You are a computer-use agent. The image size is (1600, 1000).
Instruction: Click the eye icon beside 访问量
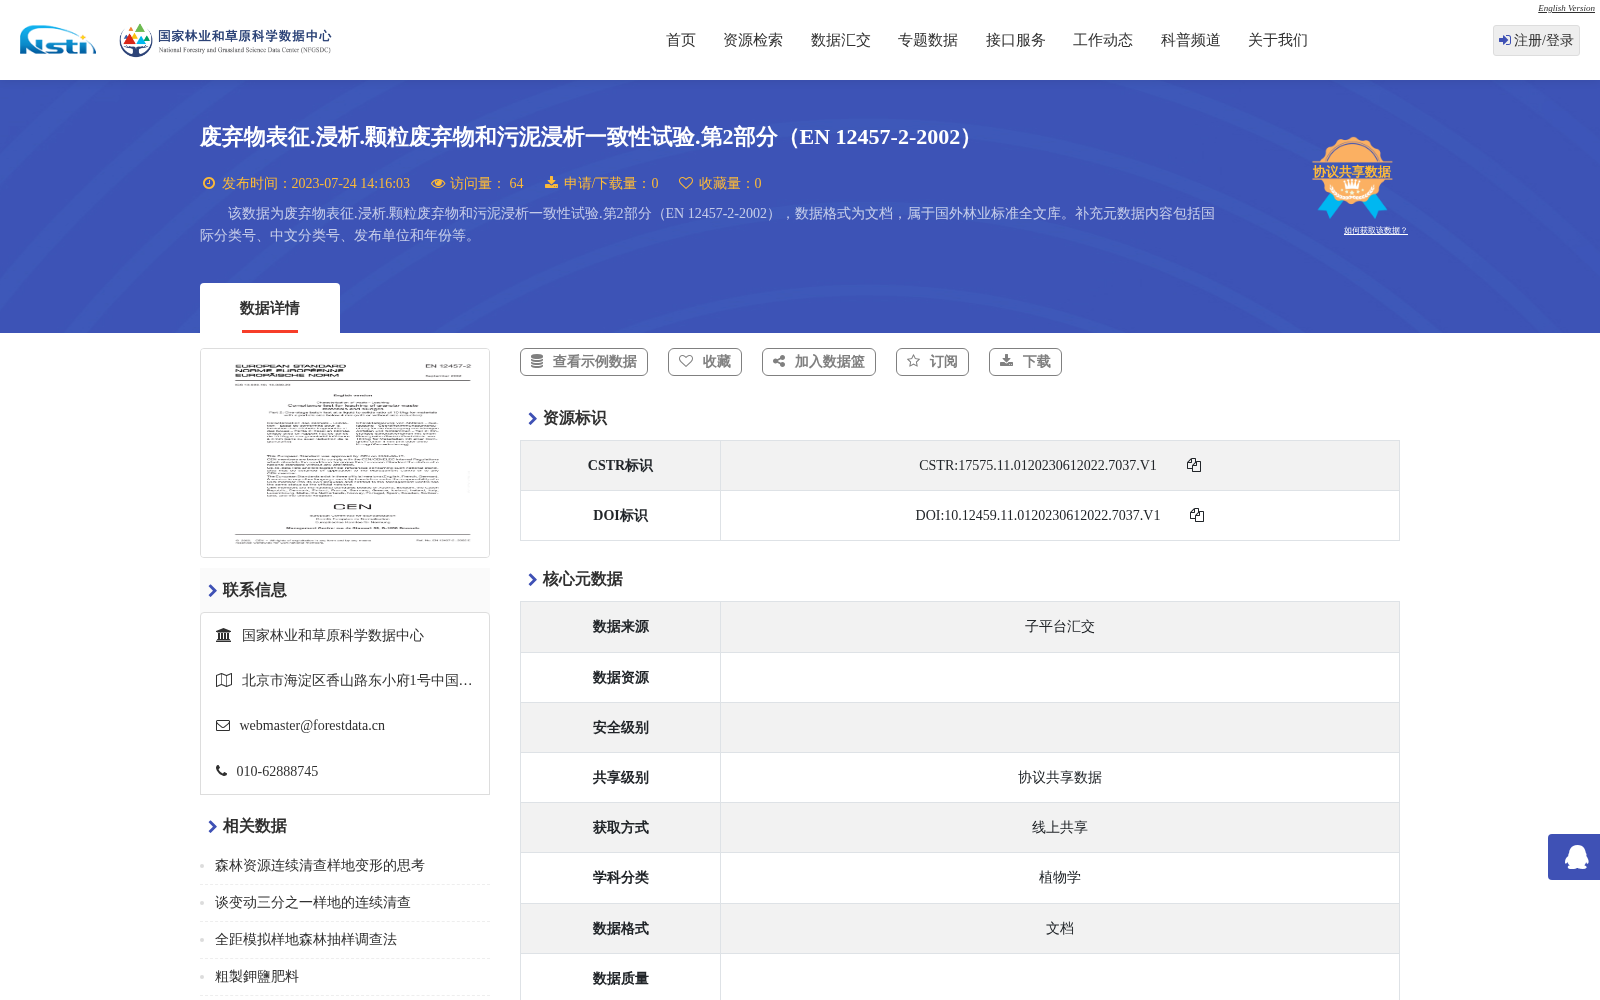coord(438,183)
